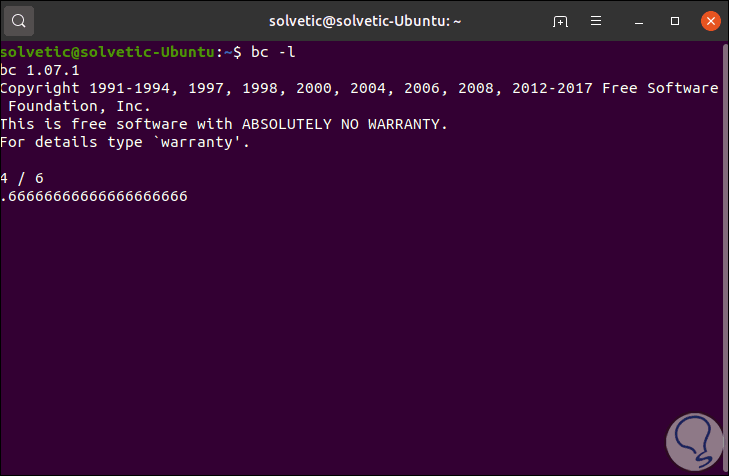Click the green prompt solvetic@solvetic-Ubuntu
The image size is (729, 476).
107,52
